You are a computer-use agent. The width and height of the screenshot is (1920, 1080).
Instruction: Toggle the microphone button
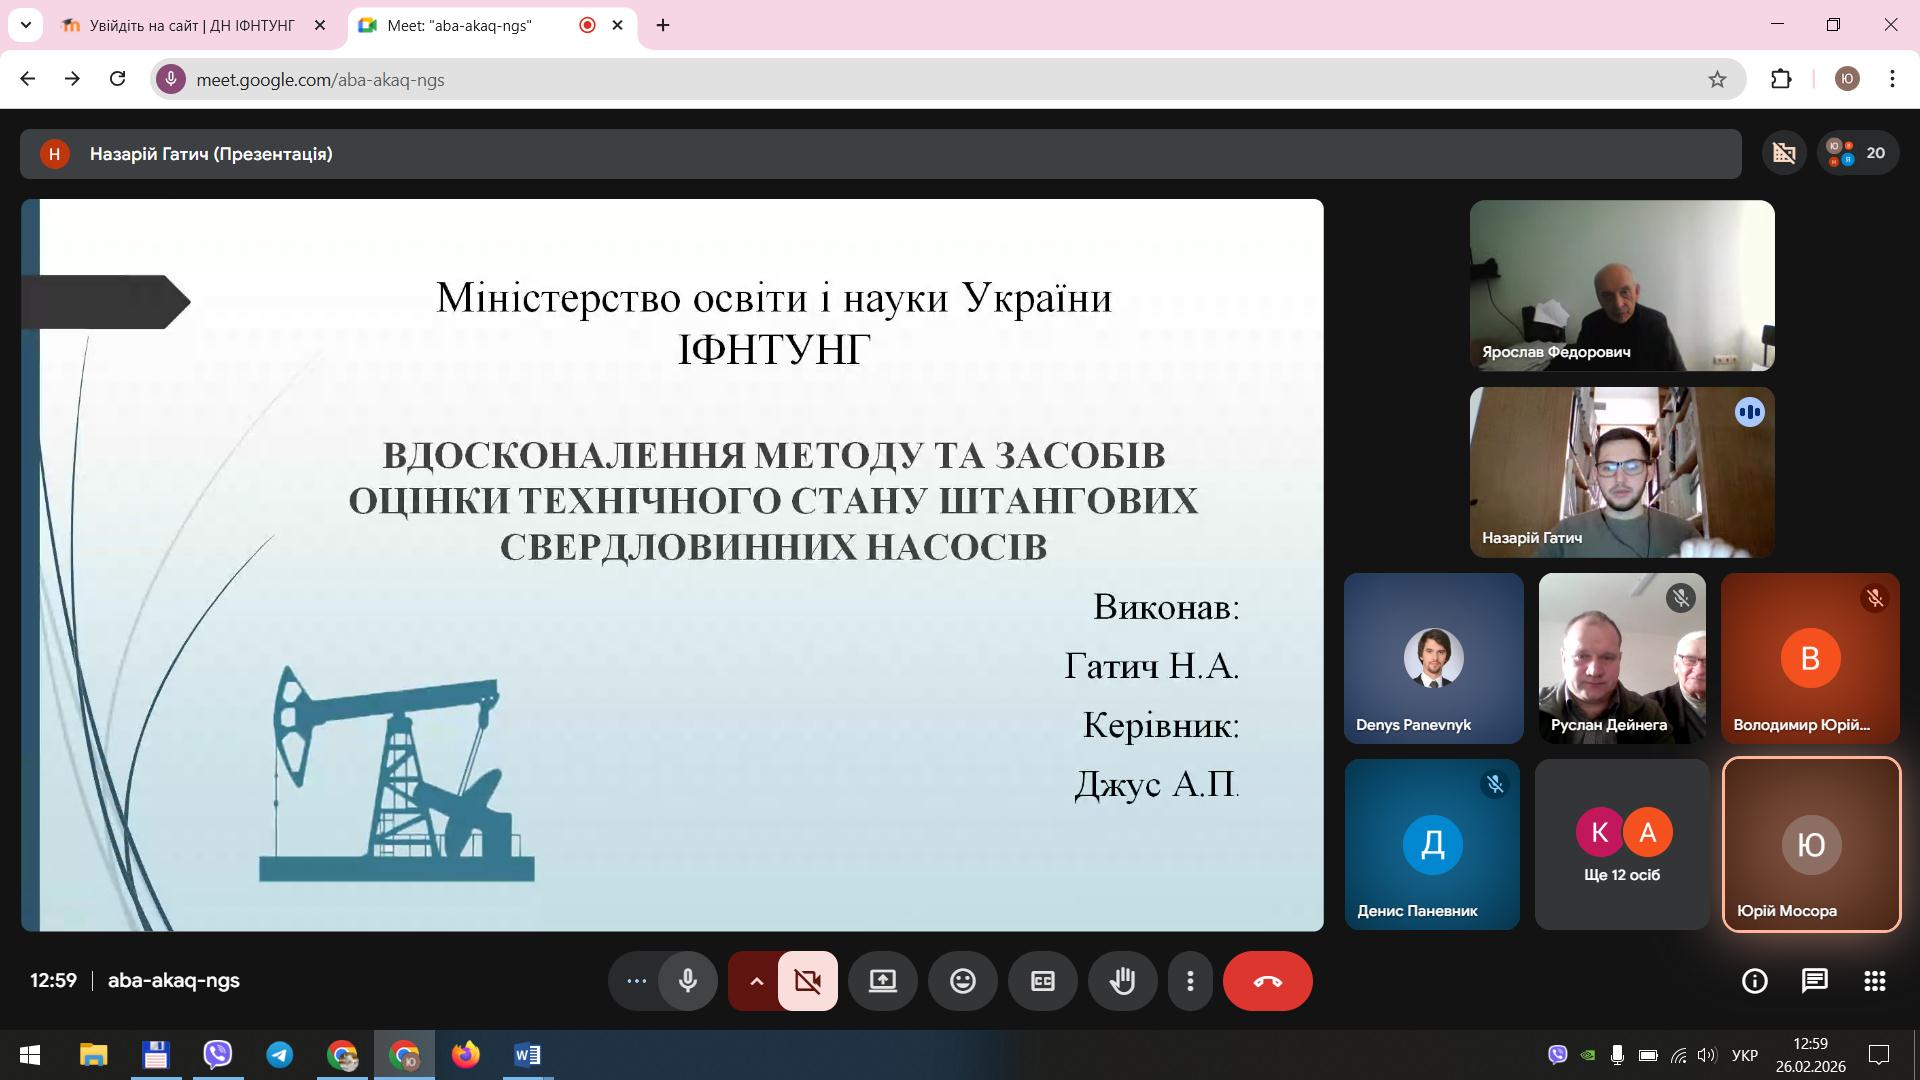[688, 981]
